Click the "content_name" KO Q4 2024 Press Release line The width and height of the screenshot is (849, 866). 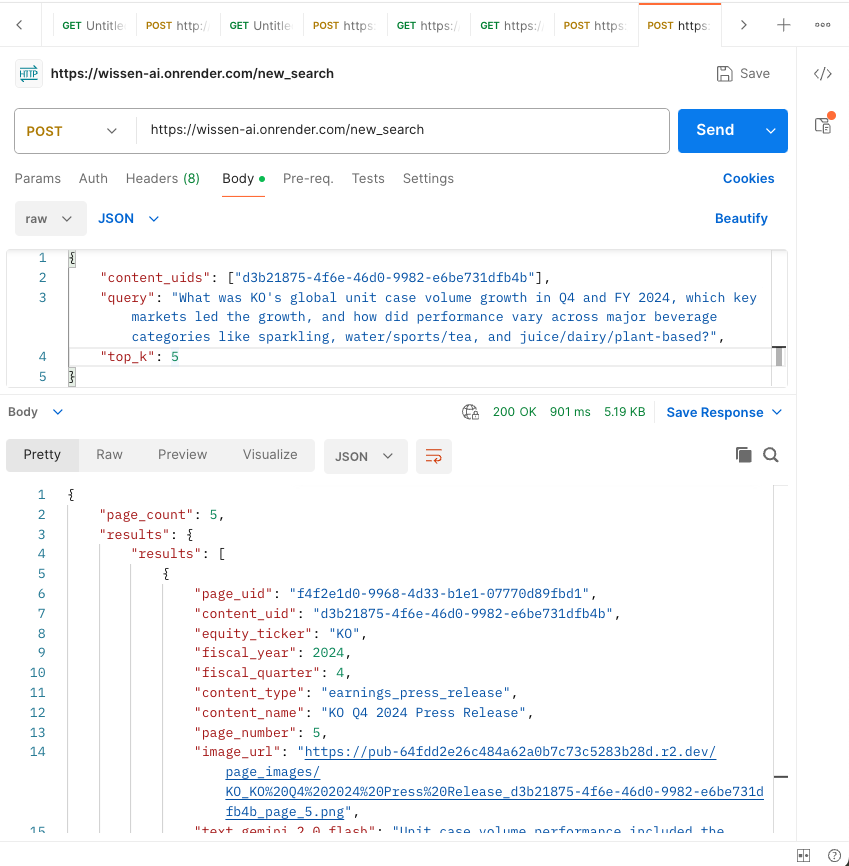pos(363,712)
